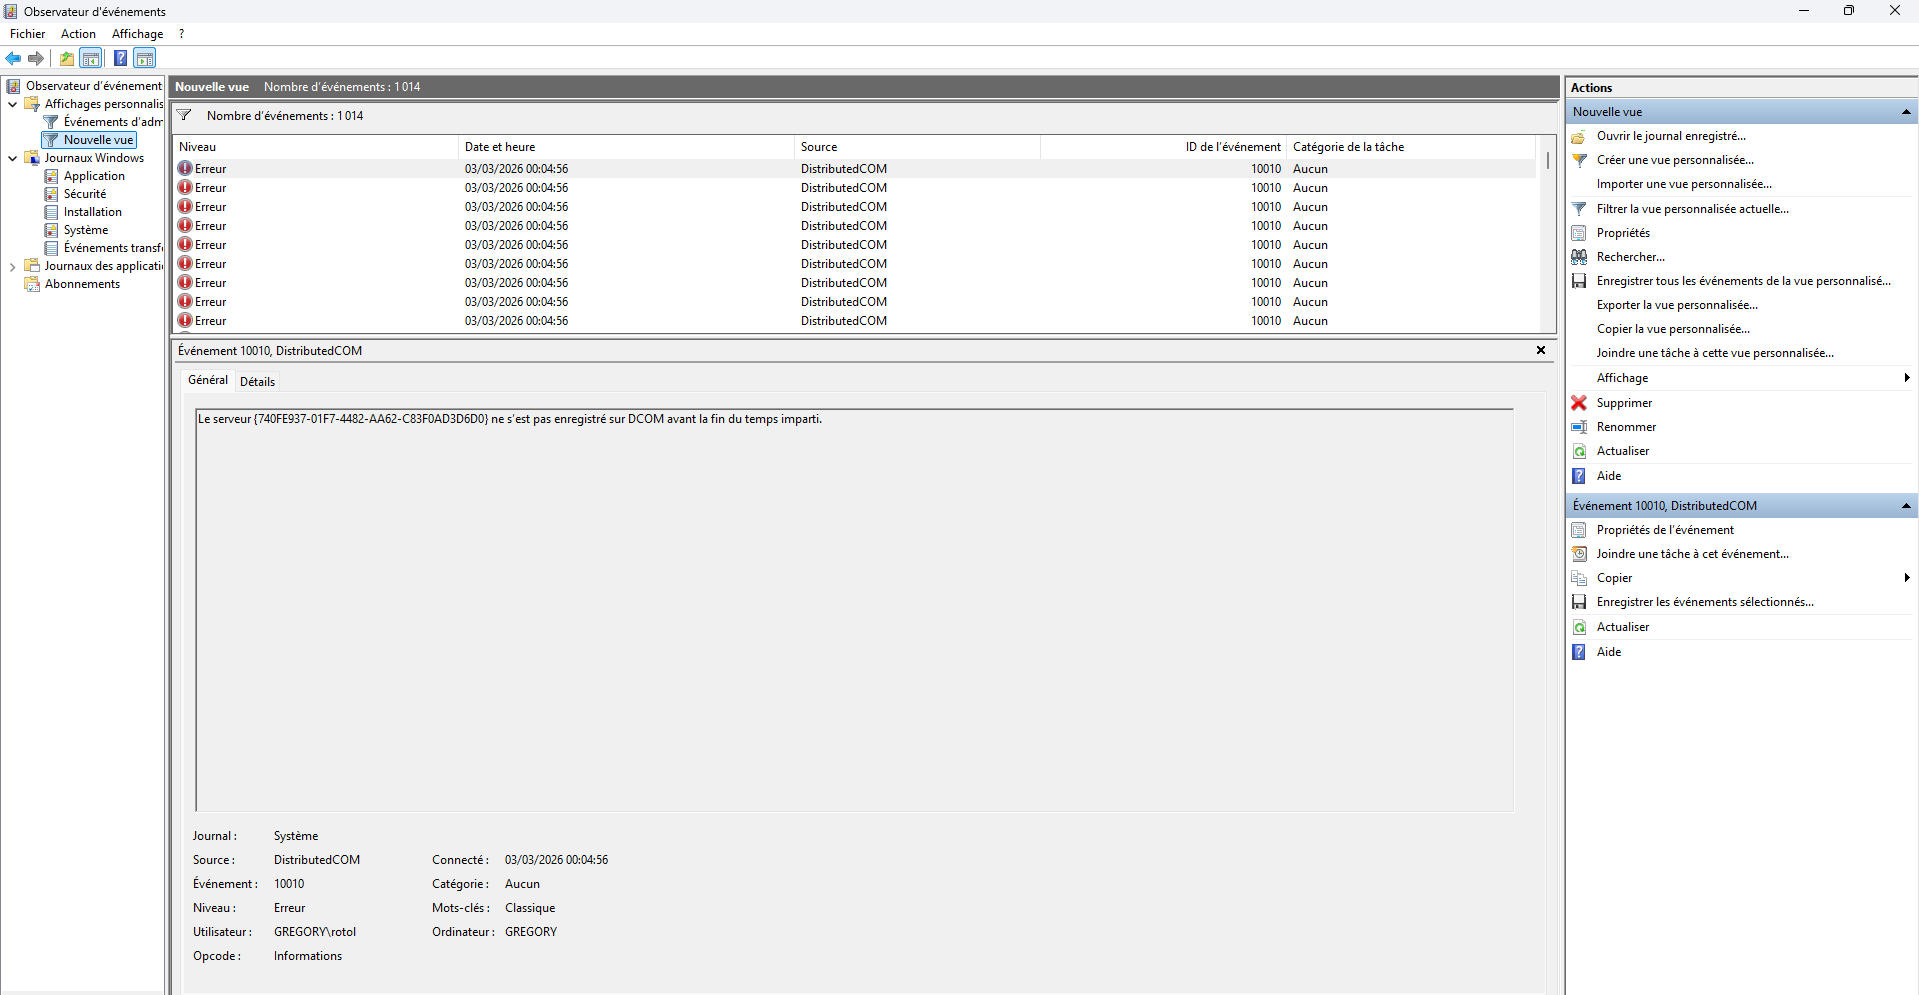The height and width of the screenshot is (995, 1919).
Task: Click Copier la vue personnalisée
Action: (x=1673, y=329)
